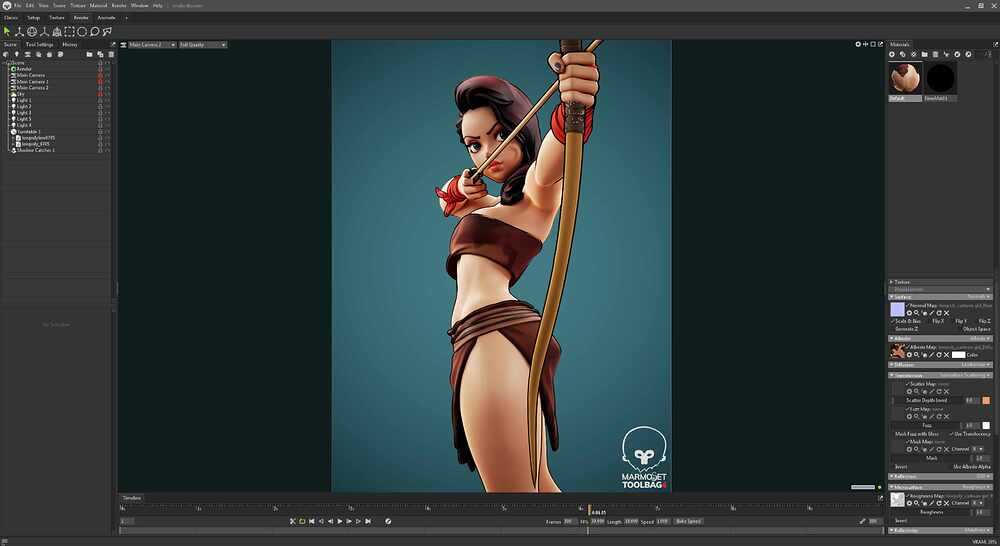The image size is (1000, 546).
Task: Open the Albedo model dropdown
Action: click(x=980, y=338)
